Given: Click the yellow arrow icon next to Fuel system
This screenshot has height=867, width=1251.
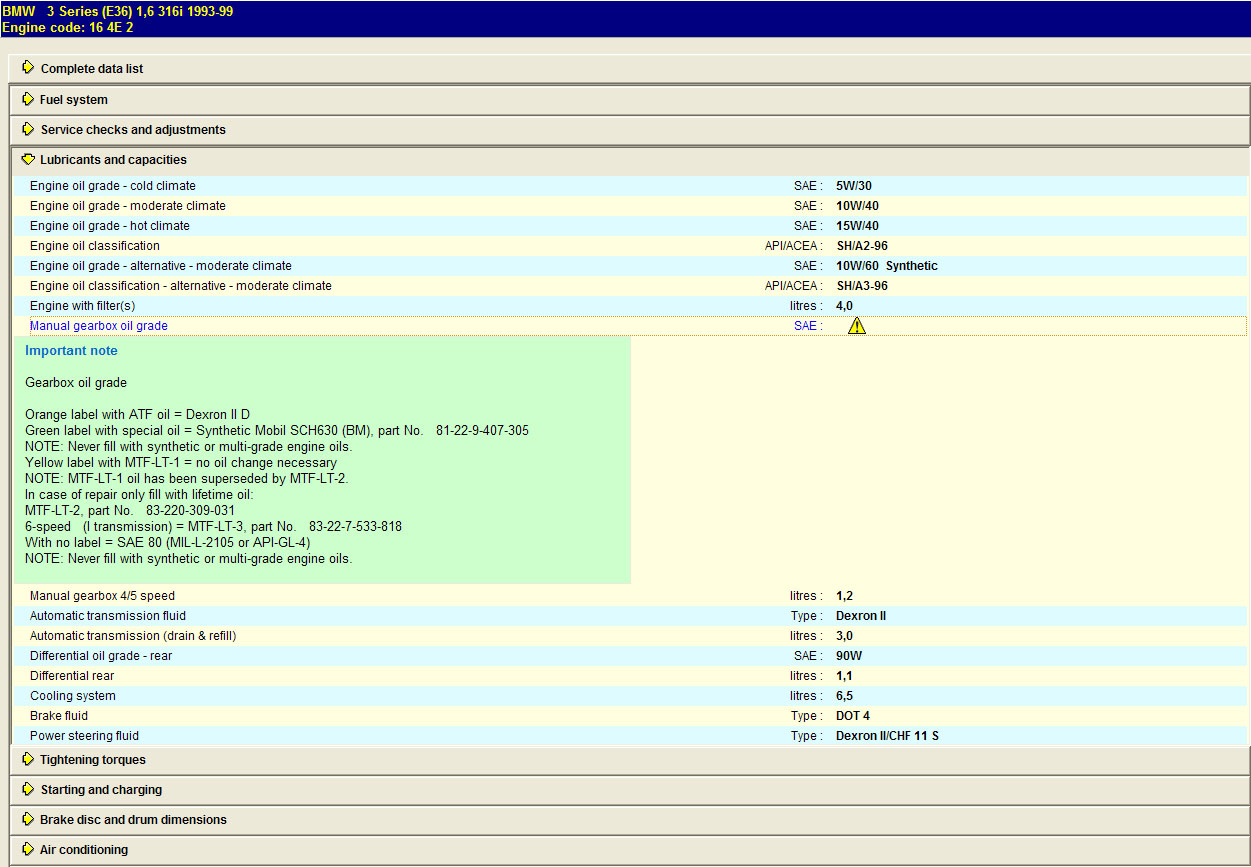Looking at the screenshot, I should tap(28, 99).
